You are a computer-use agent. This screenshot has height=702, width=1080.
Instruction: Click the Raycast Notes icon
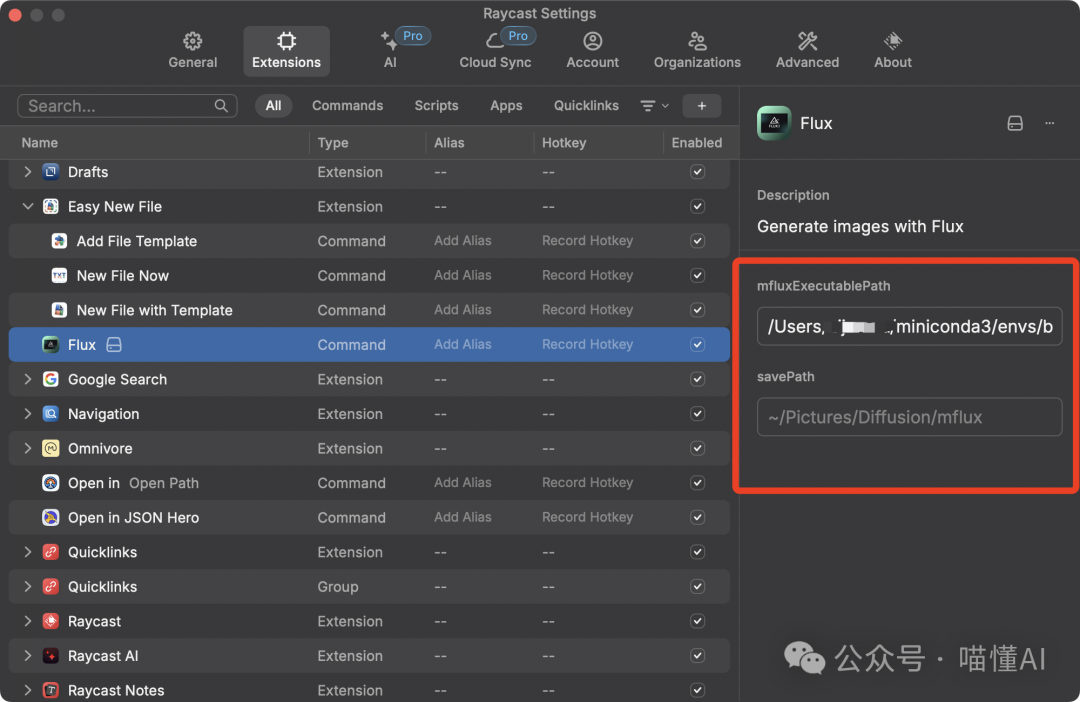click(x=51, y=690)
